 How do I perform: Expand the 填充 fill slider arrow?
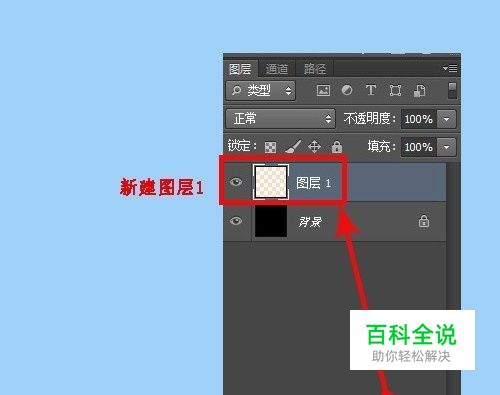point(446,147)
